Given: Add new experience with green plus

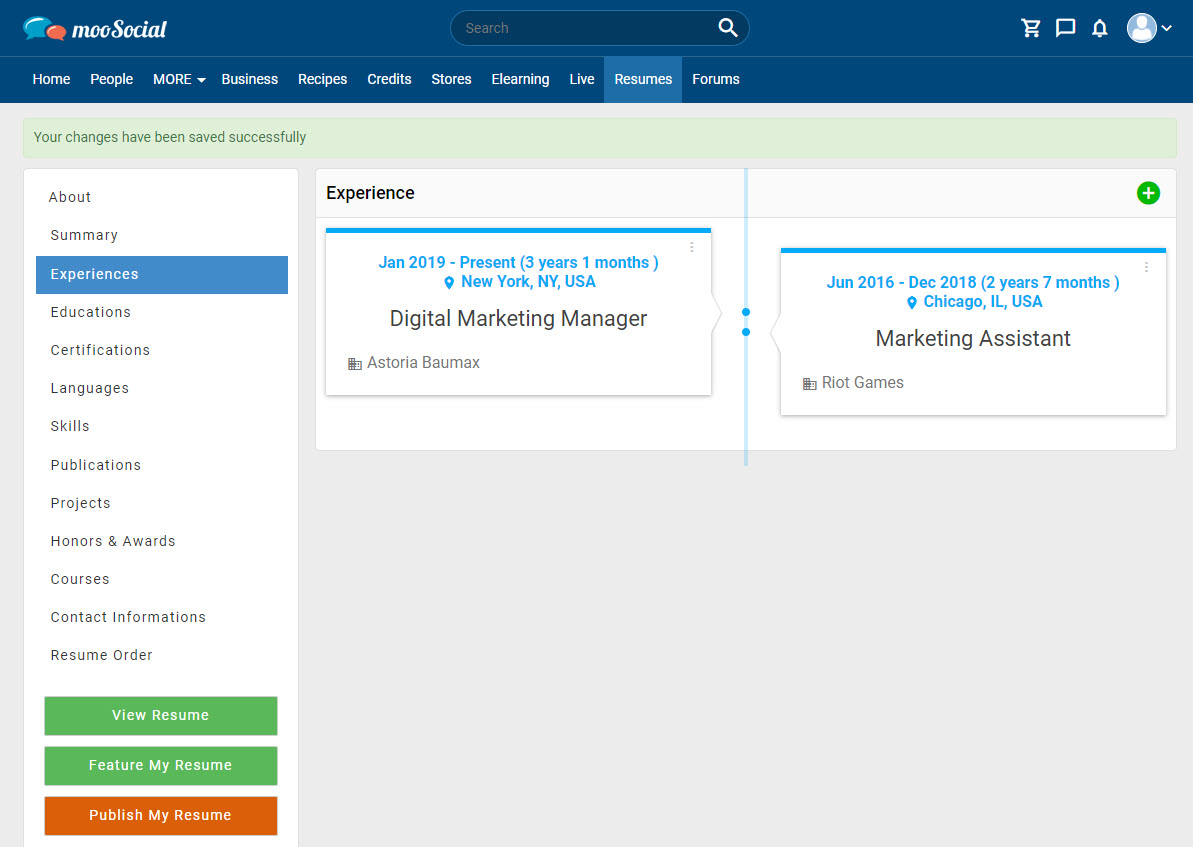Looking at the screenshot, I should (1148, 193).
